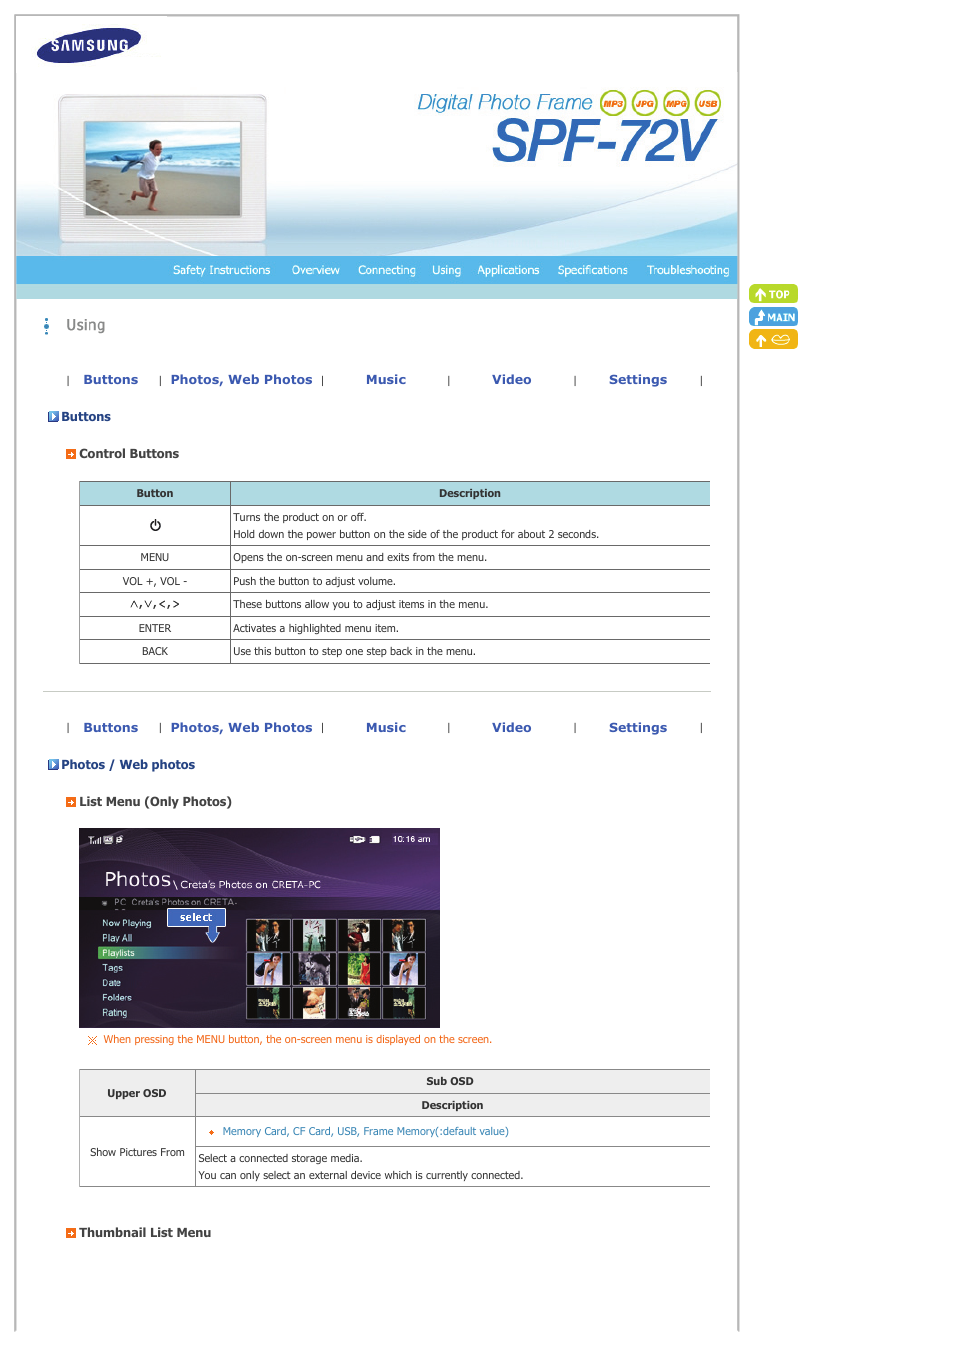Click the 'Upper OSD' header cell
Screen dimensions: 954x1350
(137, 1094)
